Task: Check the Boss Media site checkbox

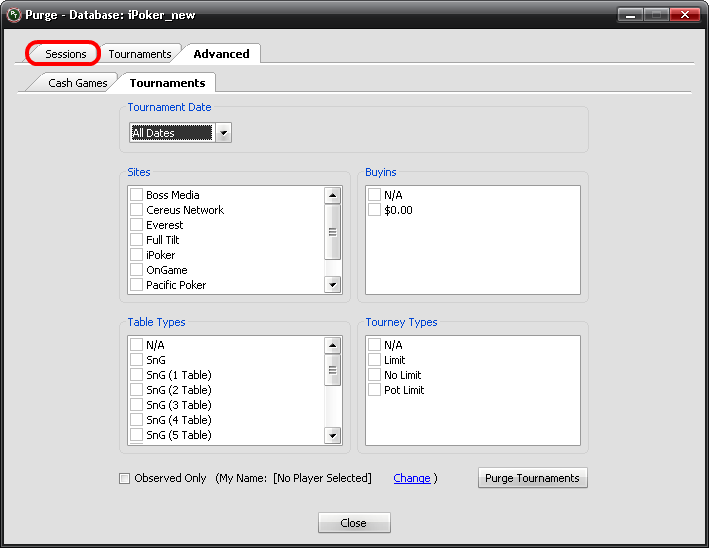Action: coord(136,195)
